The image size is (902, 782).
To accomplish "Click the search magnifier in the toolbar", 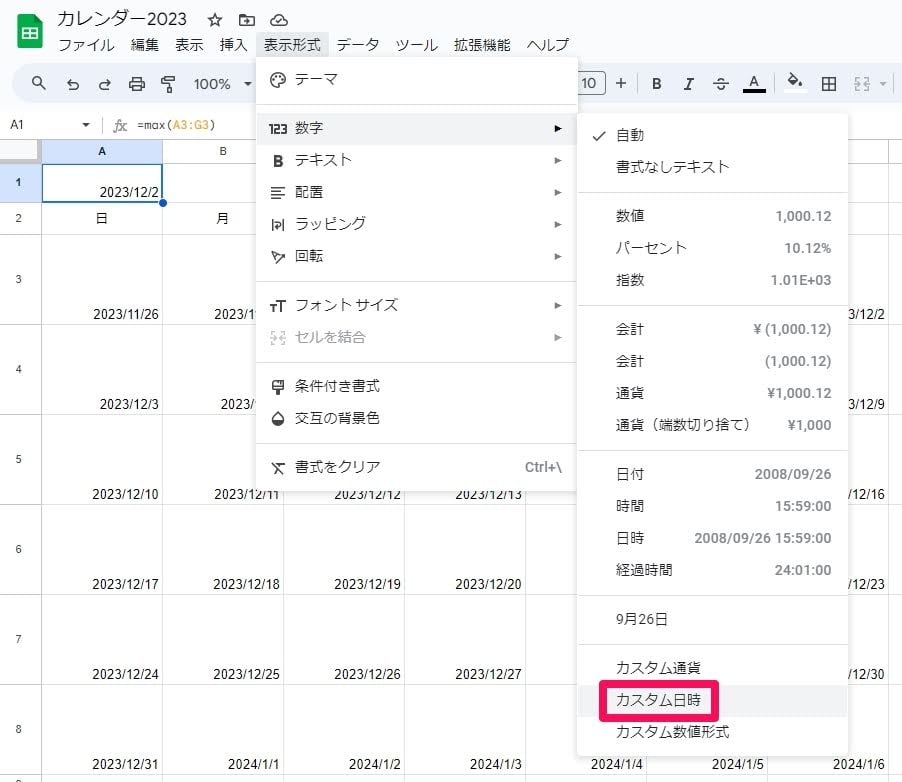I will tap(39, 83).
